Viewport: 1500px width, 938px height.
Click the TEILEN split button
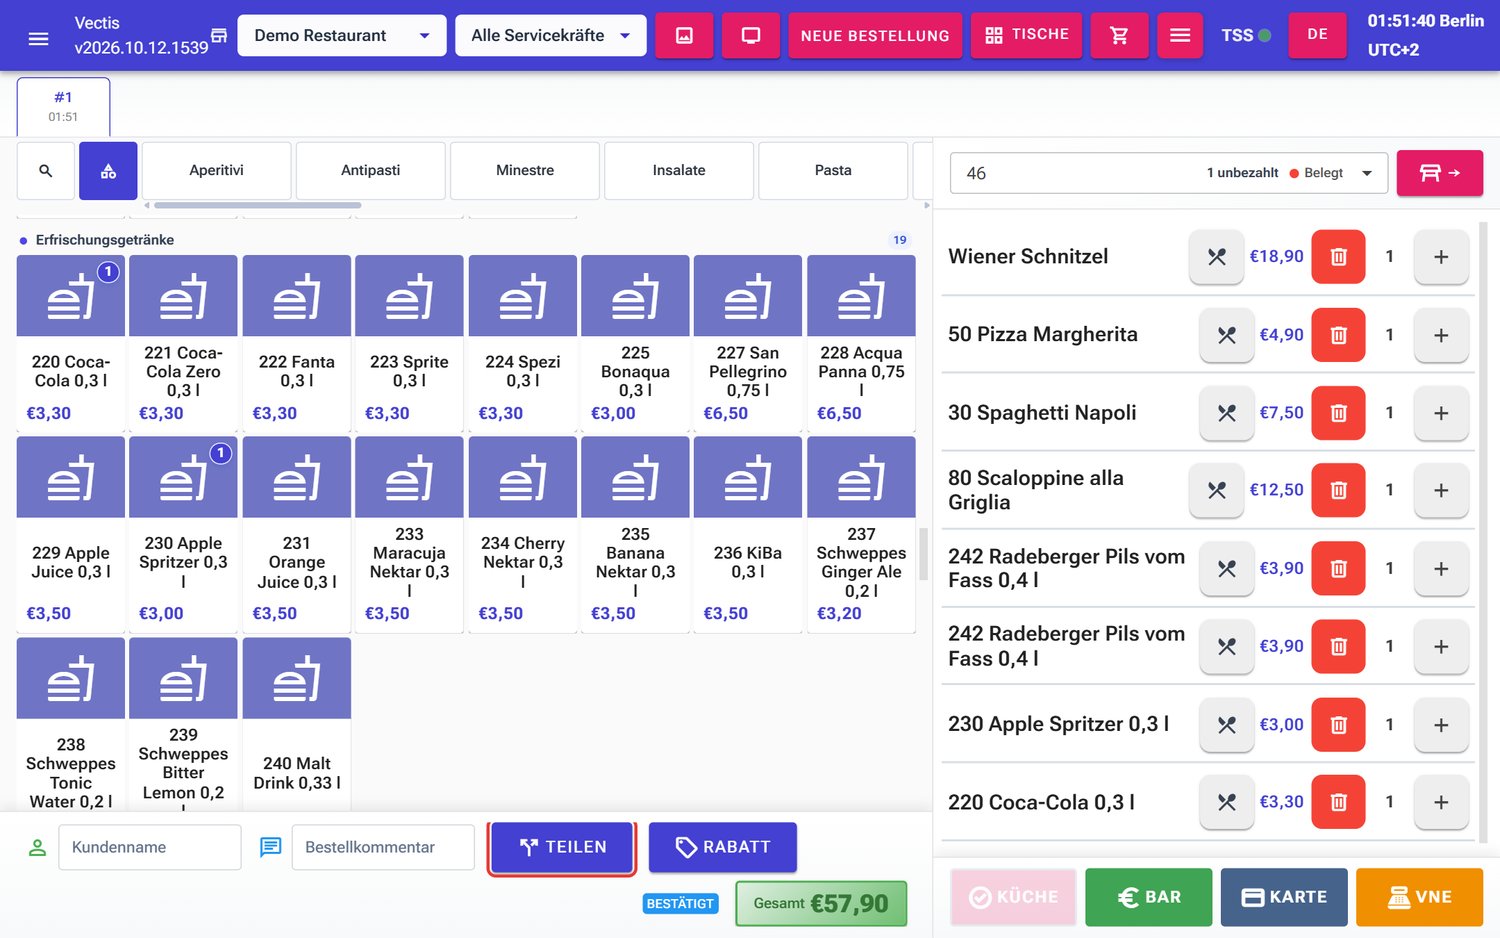pyautogui.click(x=562, y=848)
